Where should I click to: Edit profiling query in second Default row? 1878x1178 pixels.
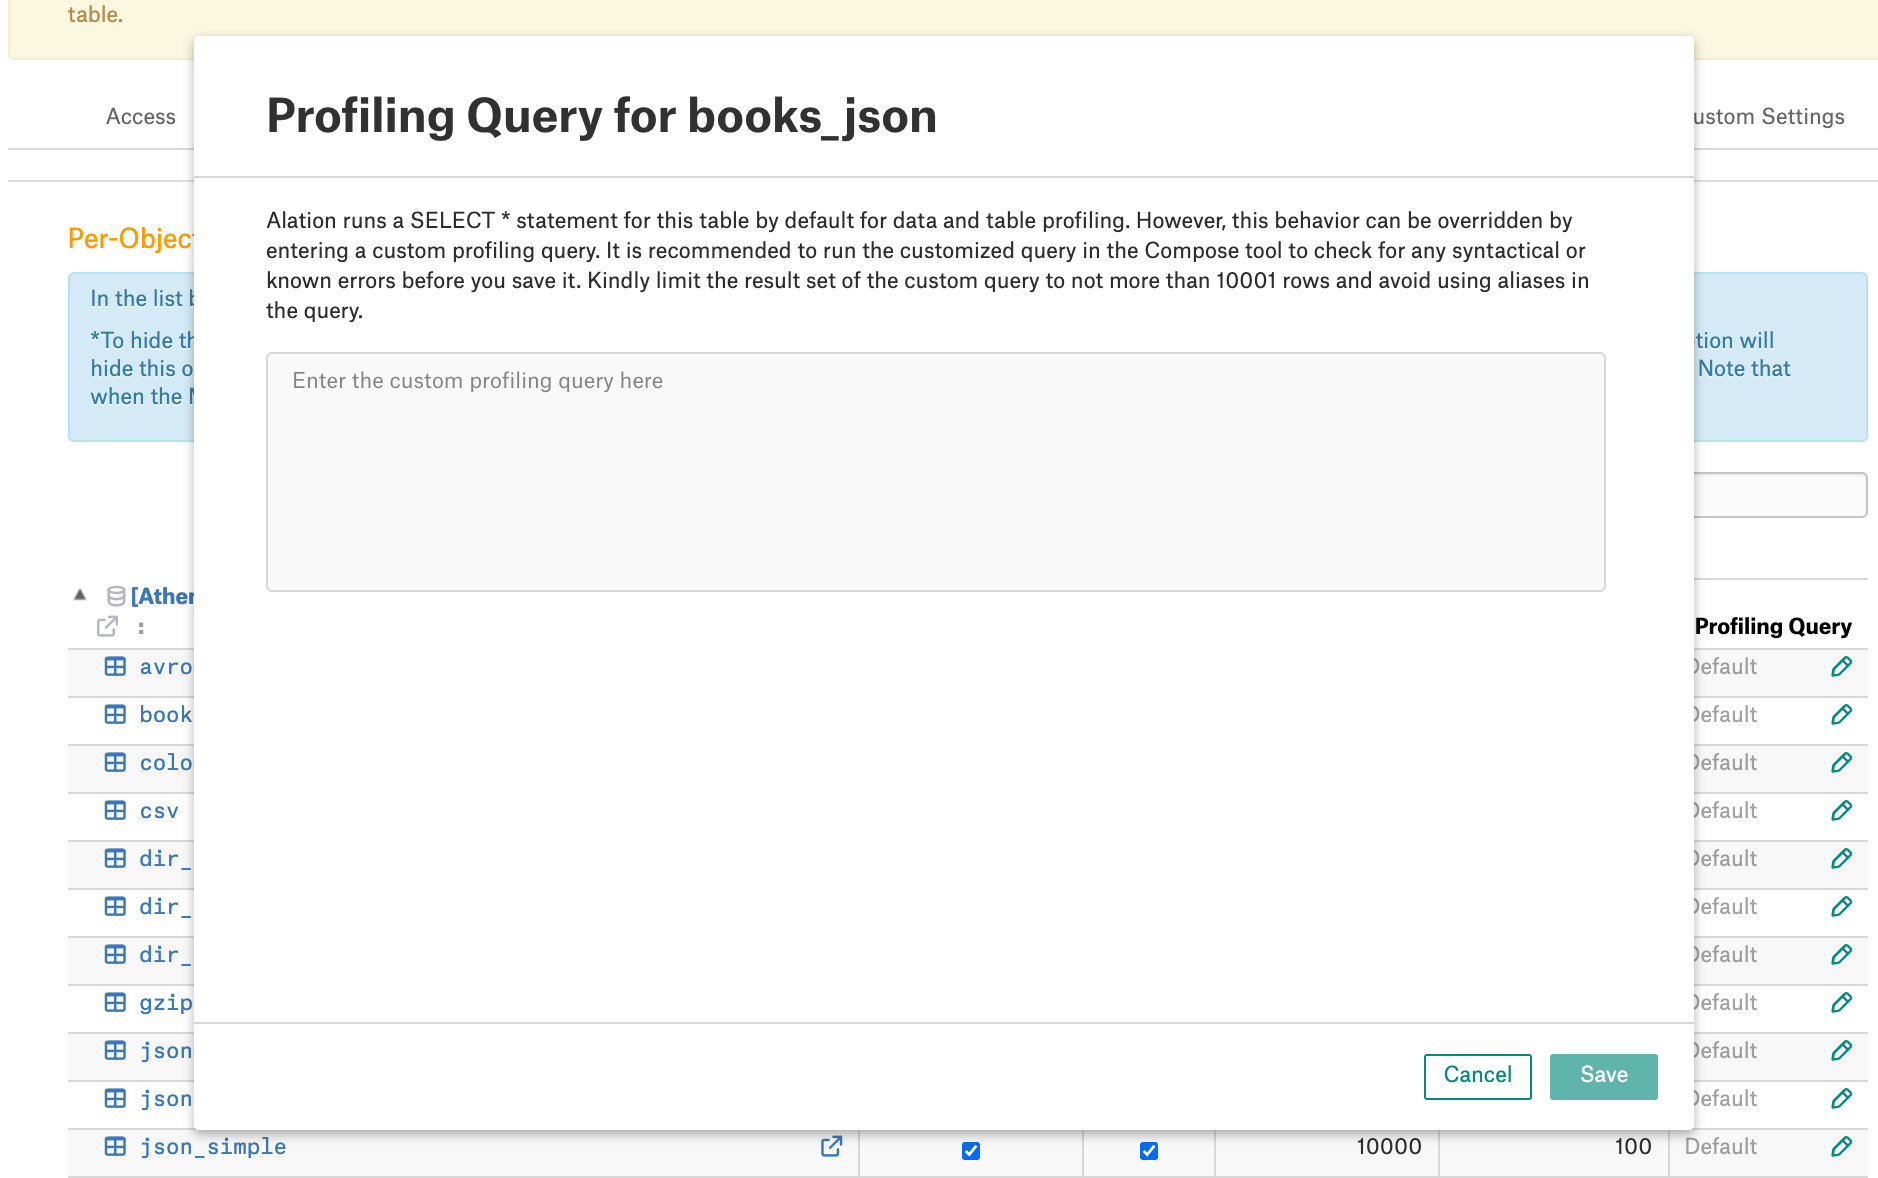pos(1841,715)
